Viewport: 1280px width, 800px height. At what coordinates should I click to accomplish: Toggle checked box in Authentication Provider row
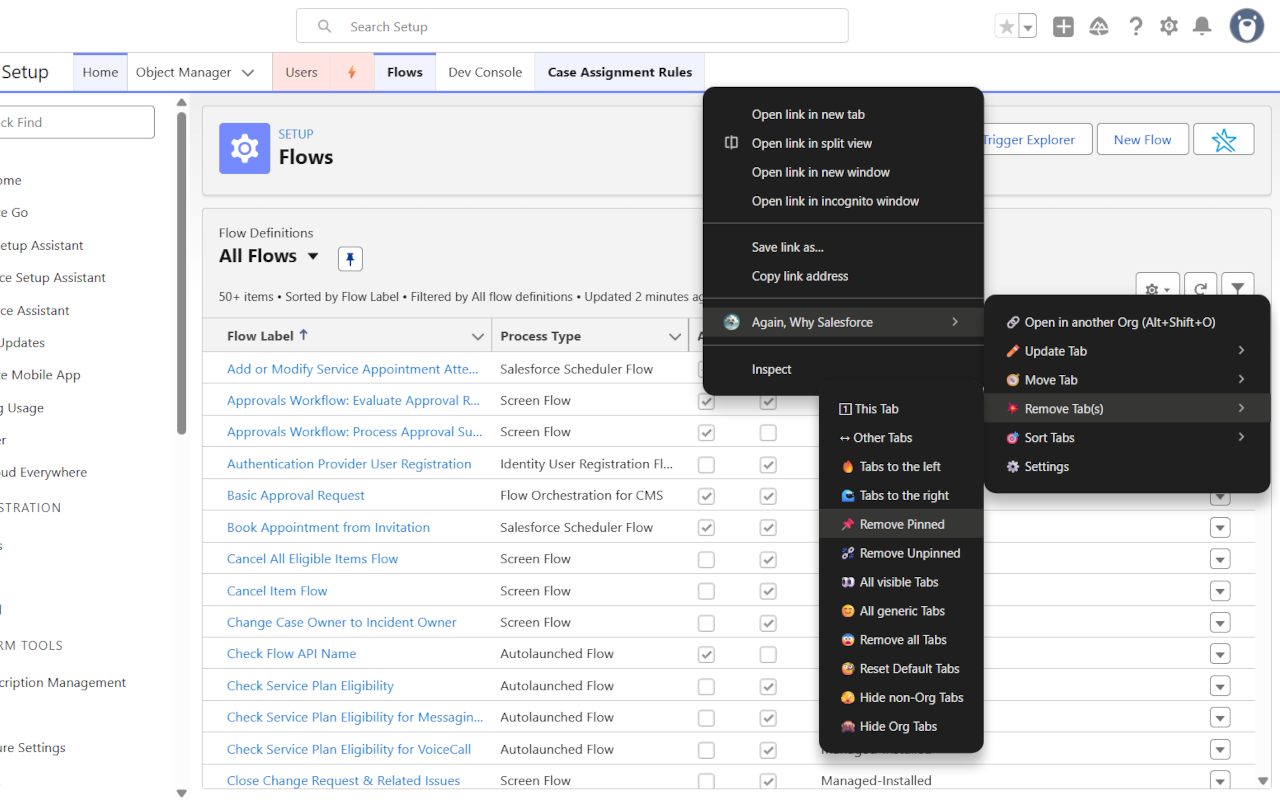[768, 465]
